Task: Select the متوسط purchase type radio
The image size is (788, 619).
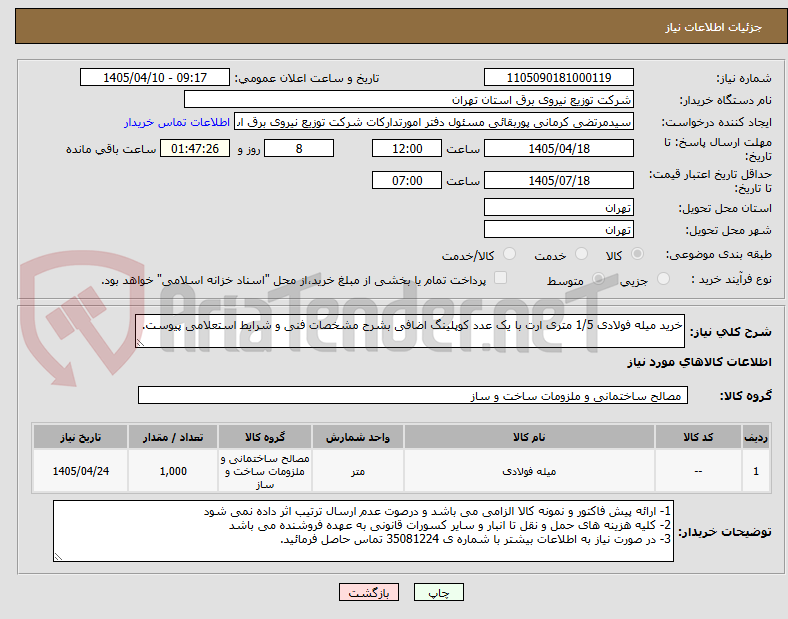Action: tap(598, 279)
